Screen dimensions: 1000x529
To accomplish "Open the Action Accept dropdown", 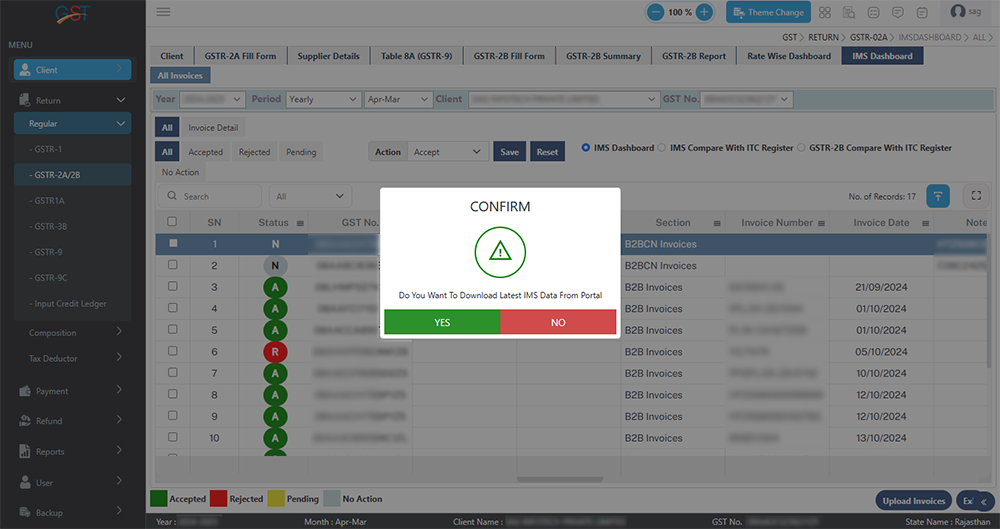I will click(x=447, y=152).
